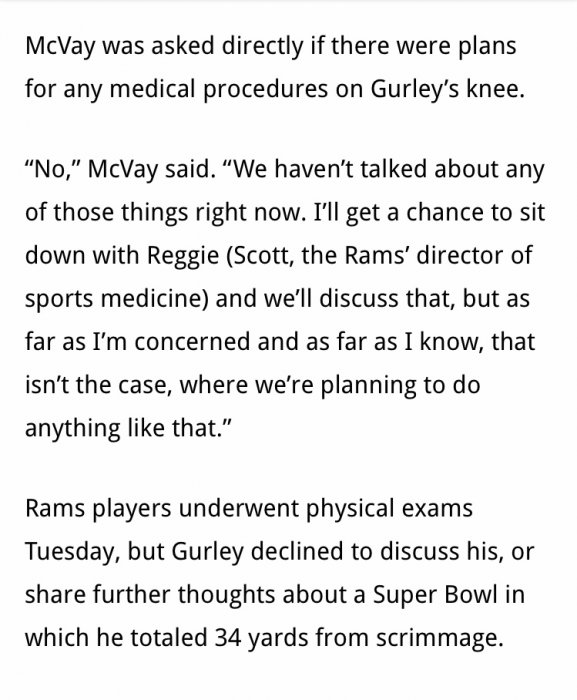Click the words "sports medicine)"

pos(117,299)
